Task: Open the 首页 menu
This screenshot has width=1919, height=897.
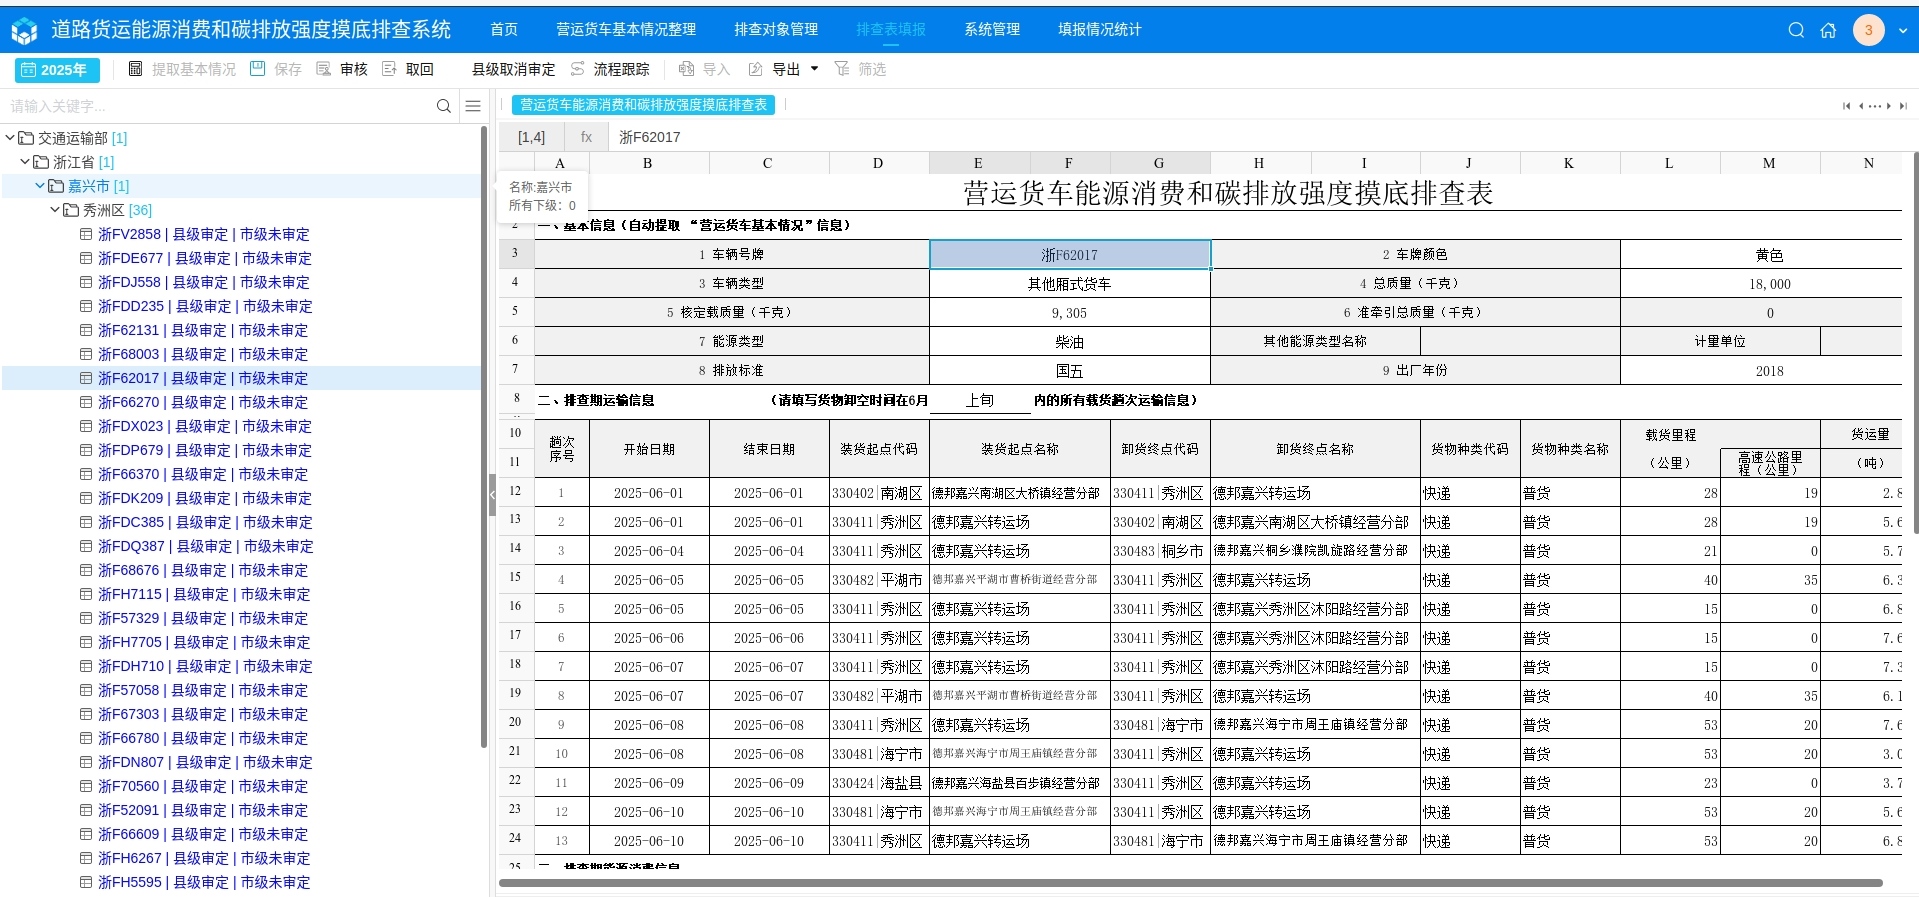Action: point(504,30)
